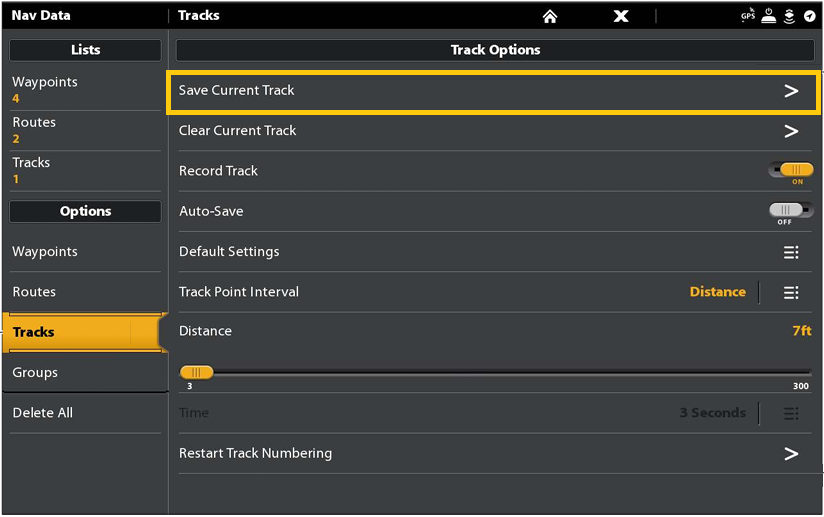Tap the GPS status icon
The width and height of the screenshot is (824, 517).
tap(748, 16)
